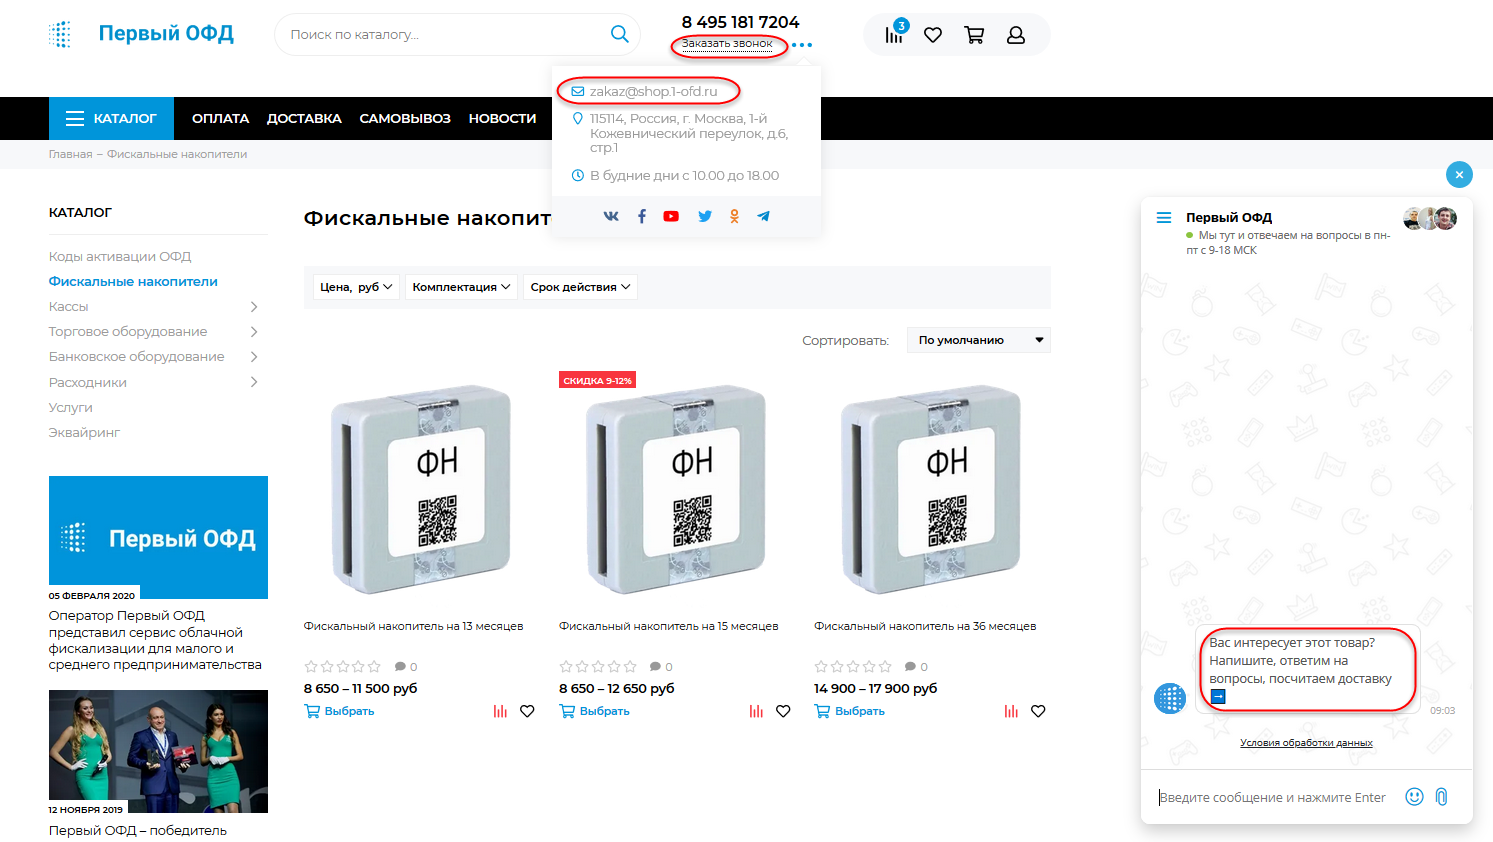Open the Срок действия filter dropdown
The image size is (1493, 842).
580,287
